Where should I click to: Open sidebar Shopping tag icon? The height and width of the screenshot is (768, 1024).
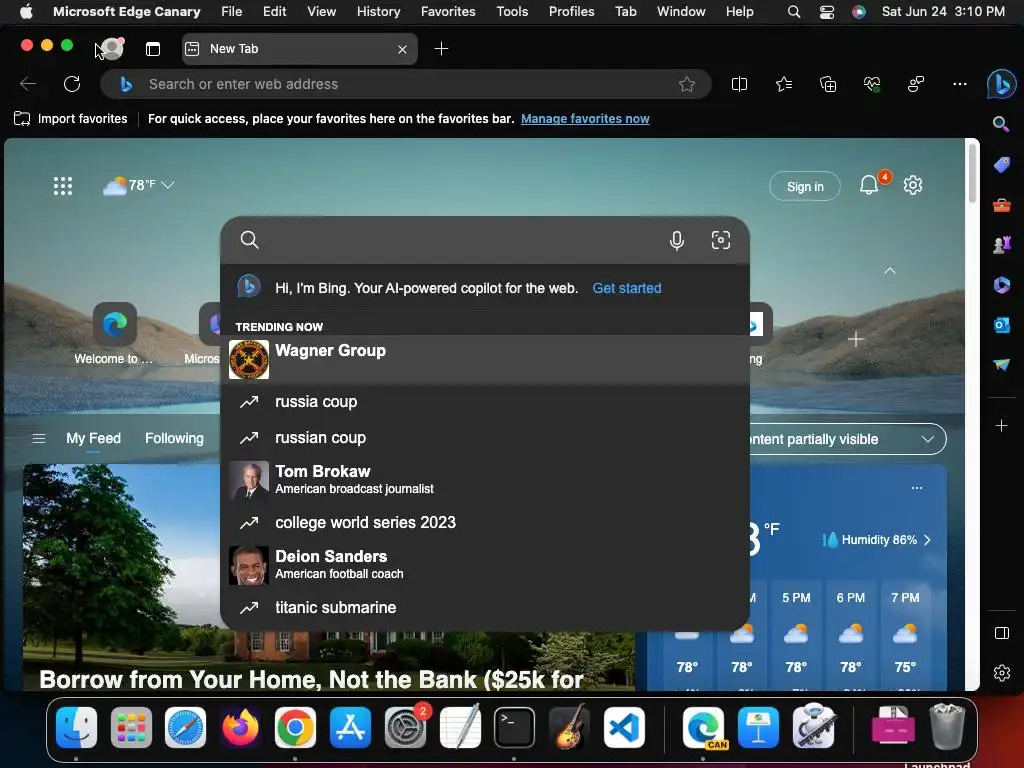click(1001, 165)
